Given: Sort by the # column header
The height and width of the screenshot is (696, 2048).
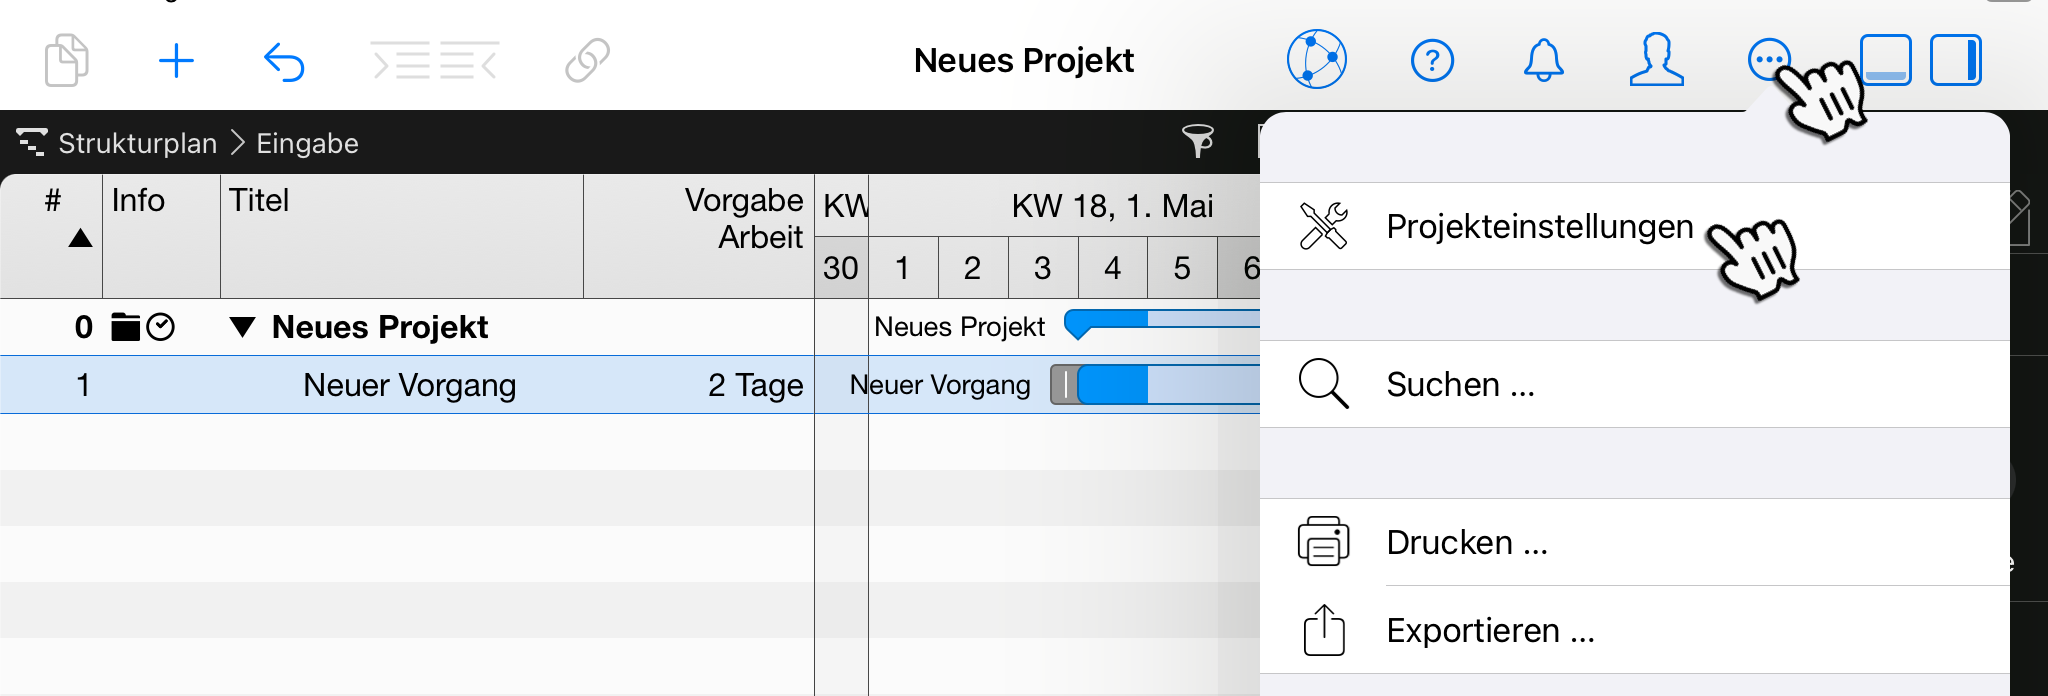Looking at the screenshot, I should point(52,236).
